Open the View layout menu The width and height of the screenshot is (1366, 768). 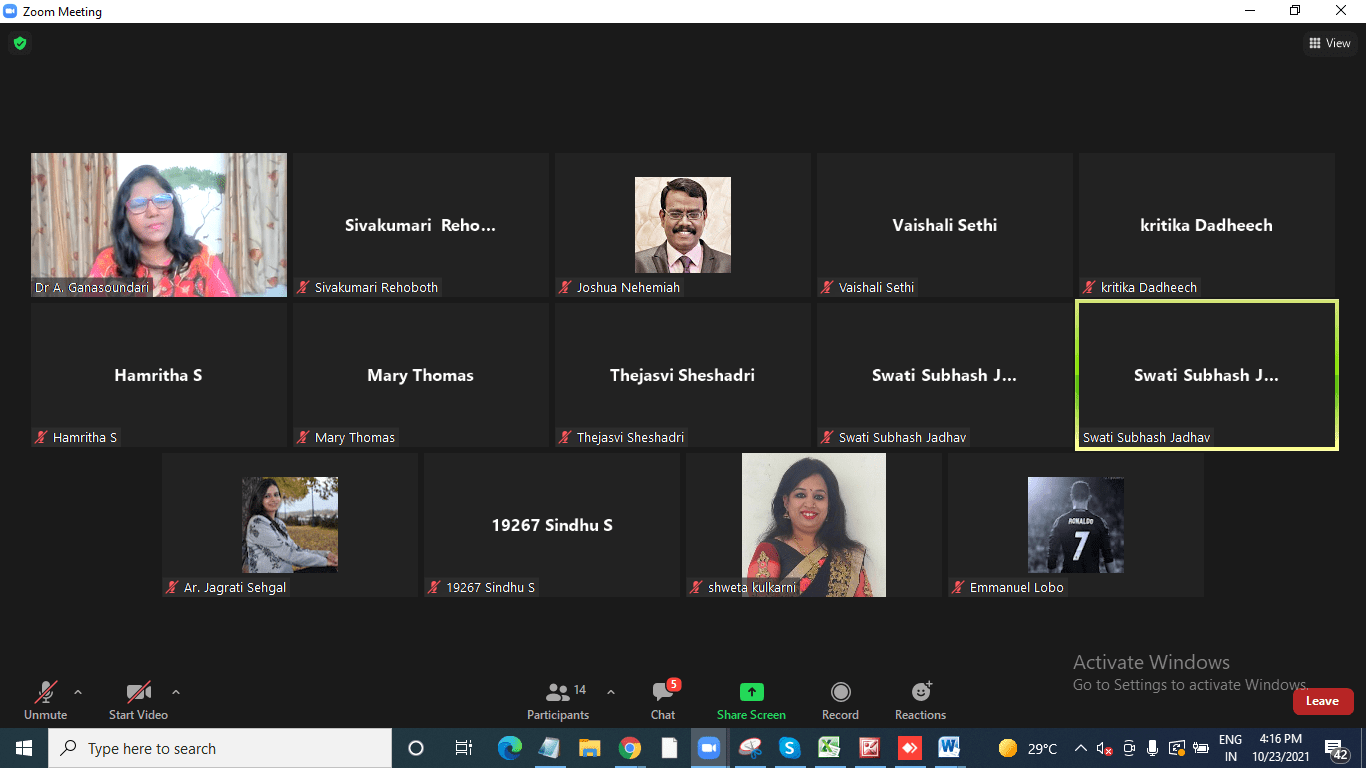coord(1330,43)
